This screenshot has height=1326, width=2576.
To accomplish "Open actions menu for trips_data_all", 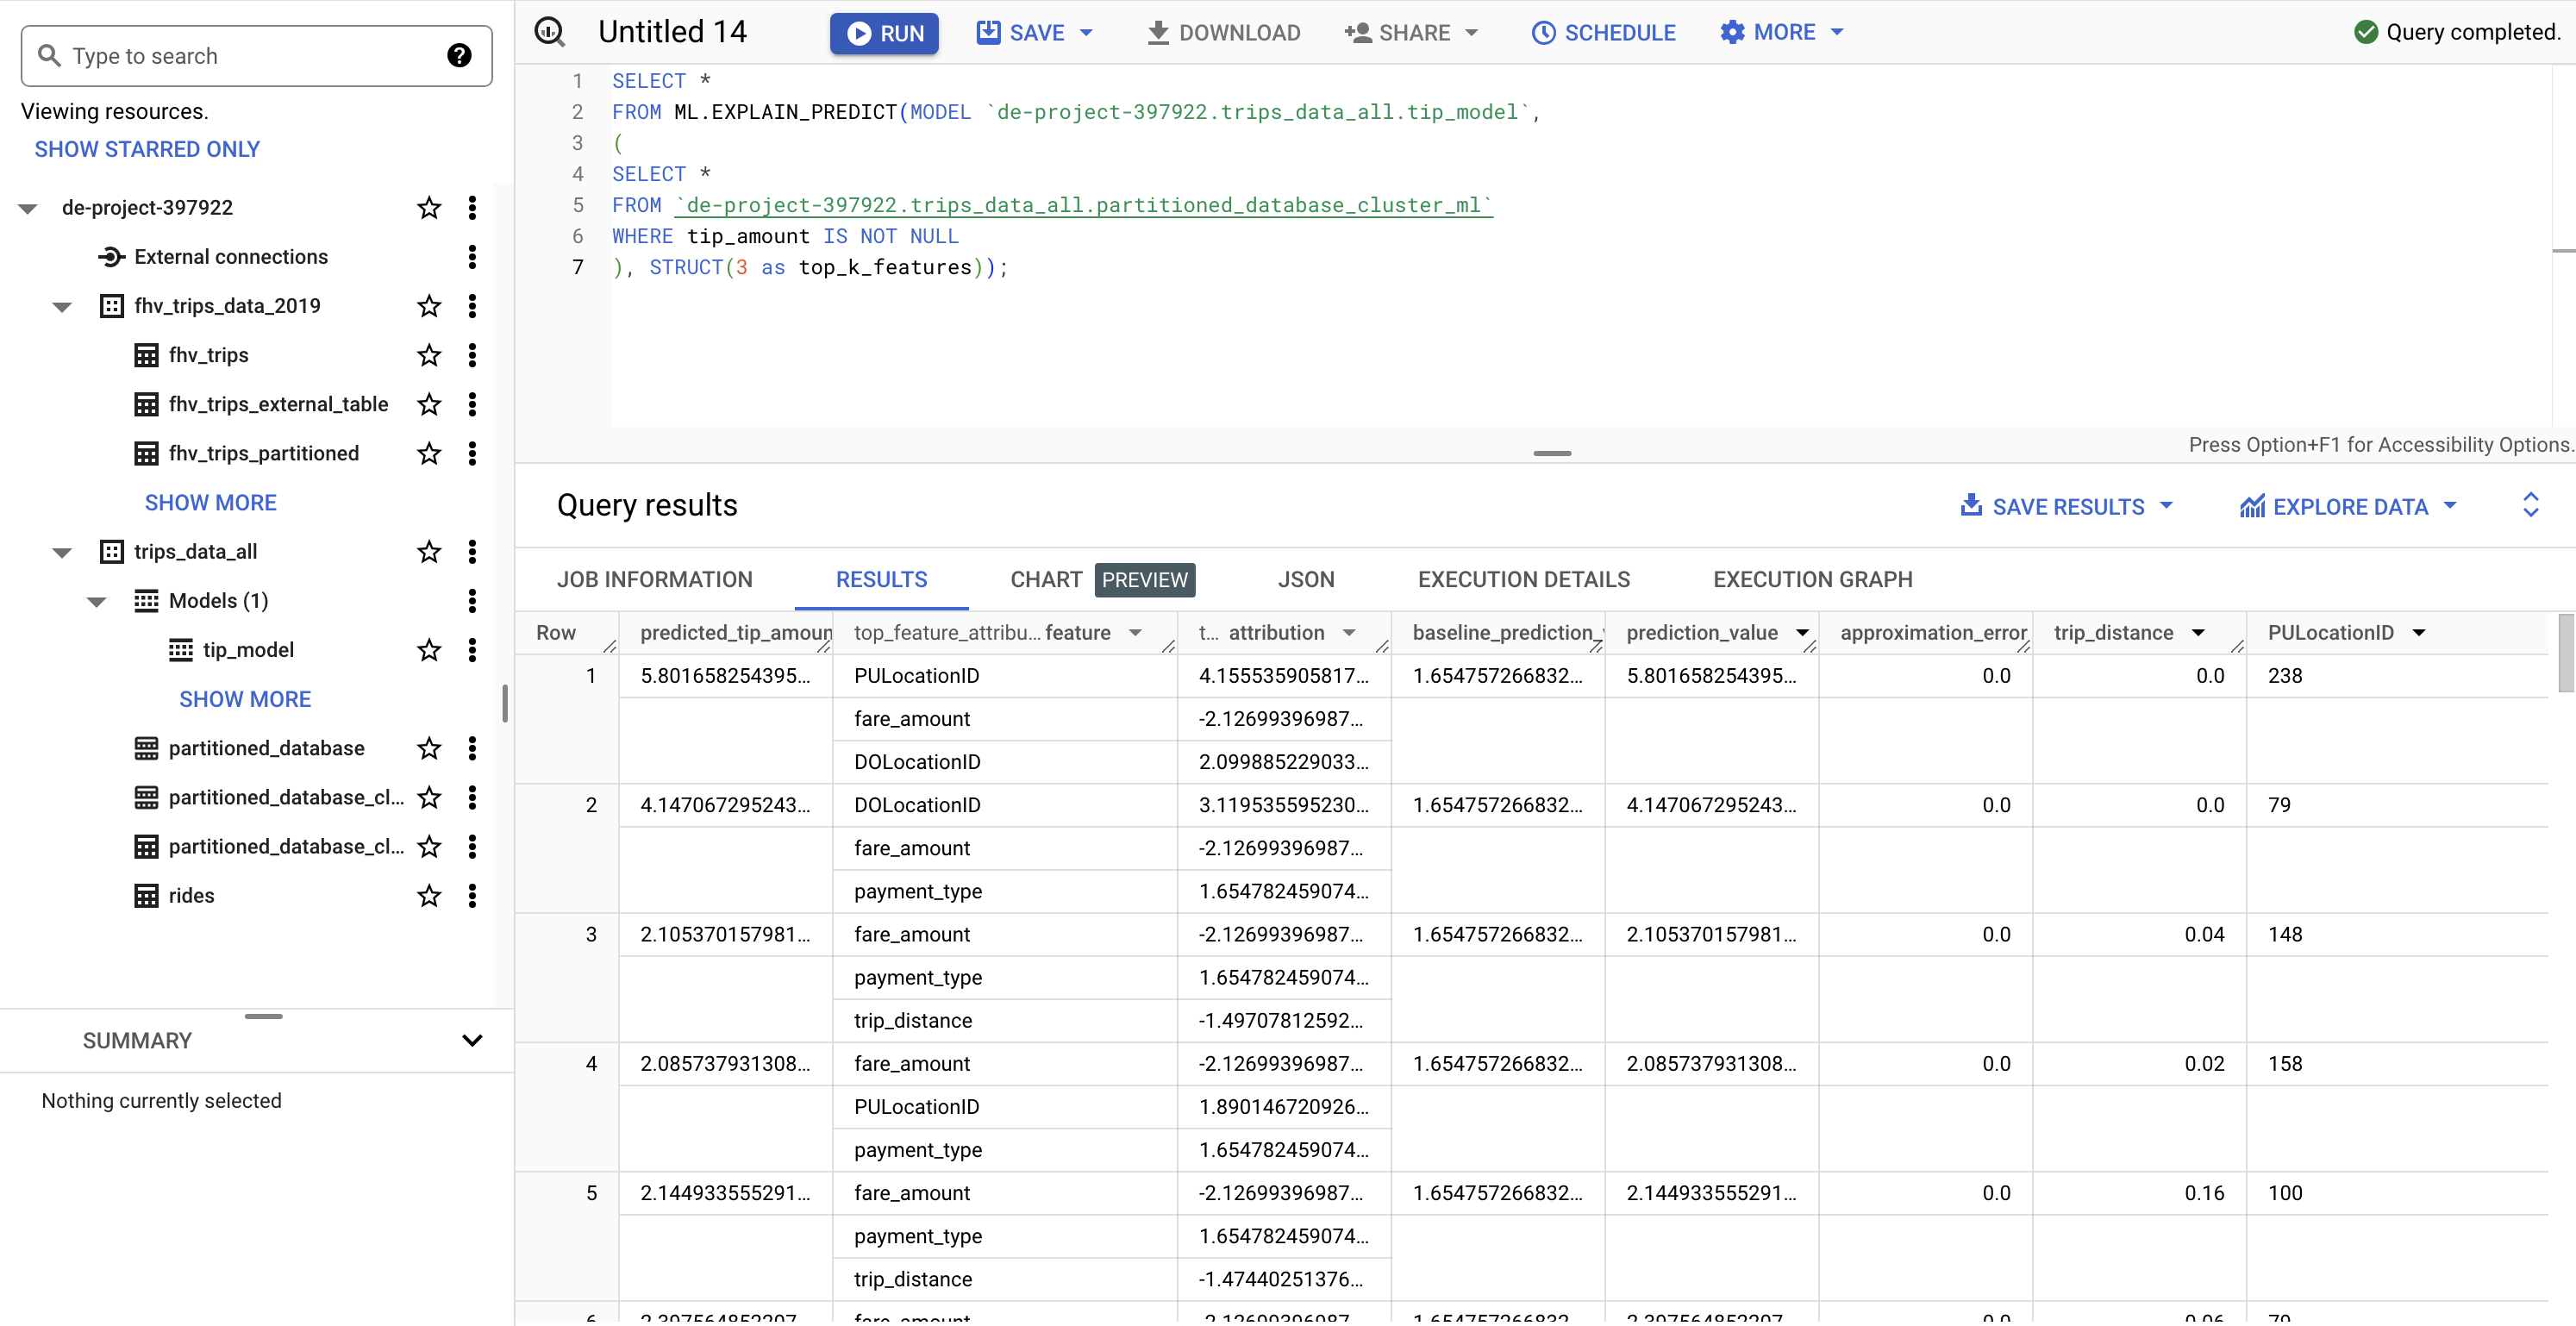I will [x=472, y=552].
